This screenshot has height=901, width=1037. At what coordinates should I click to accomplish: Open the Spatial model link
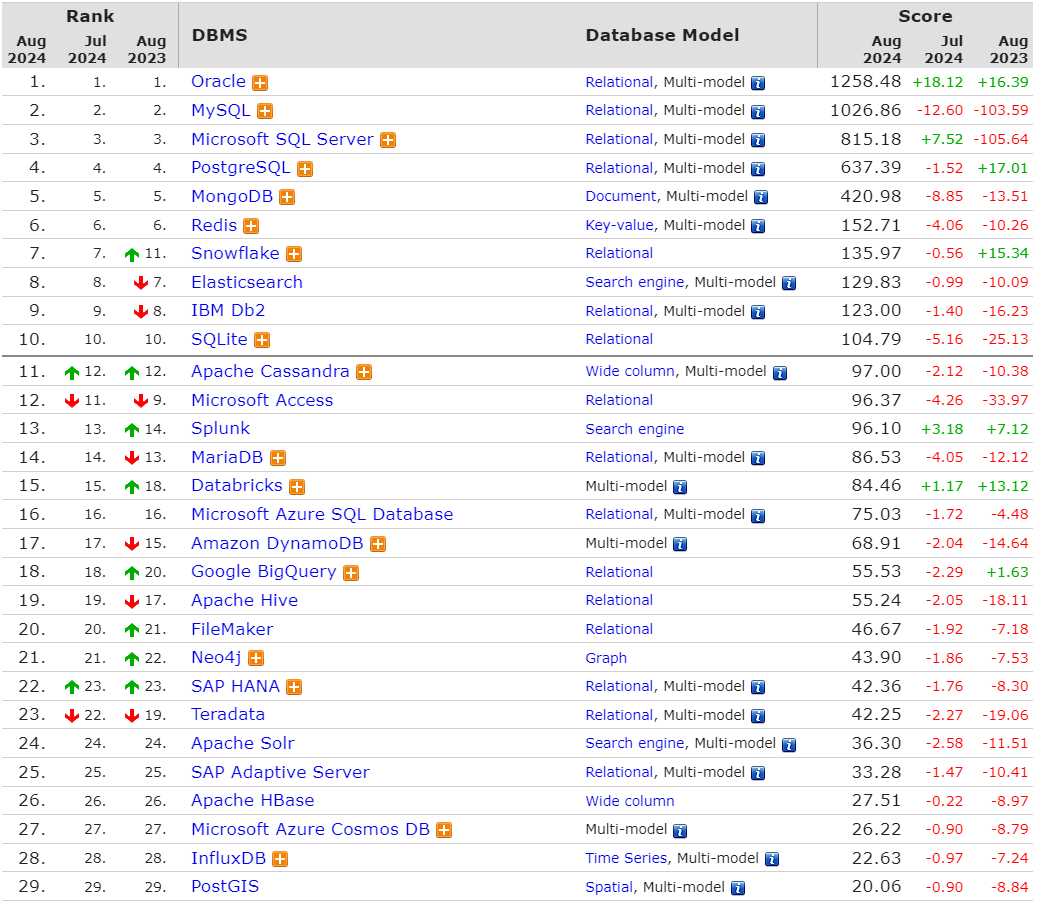click(609, 887)
